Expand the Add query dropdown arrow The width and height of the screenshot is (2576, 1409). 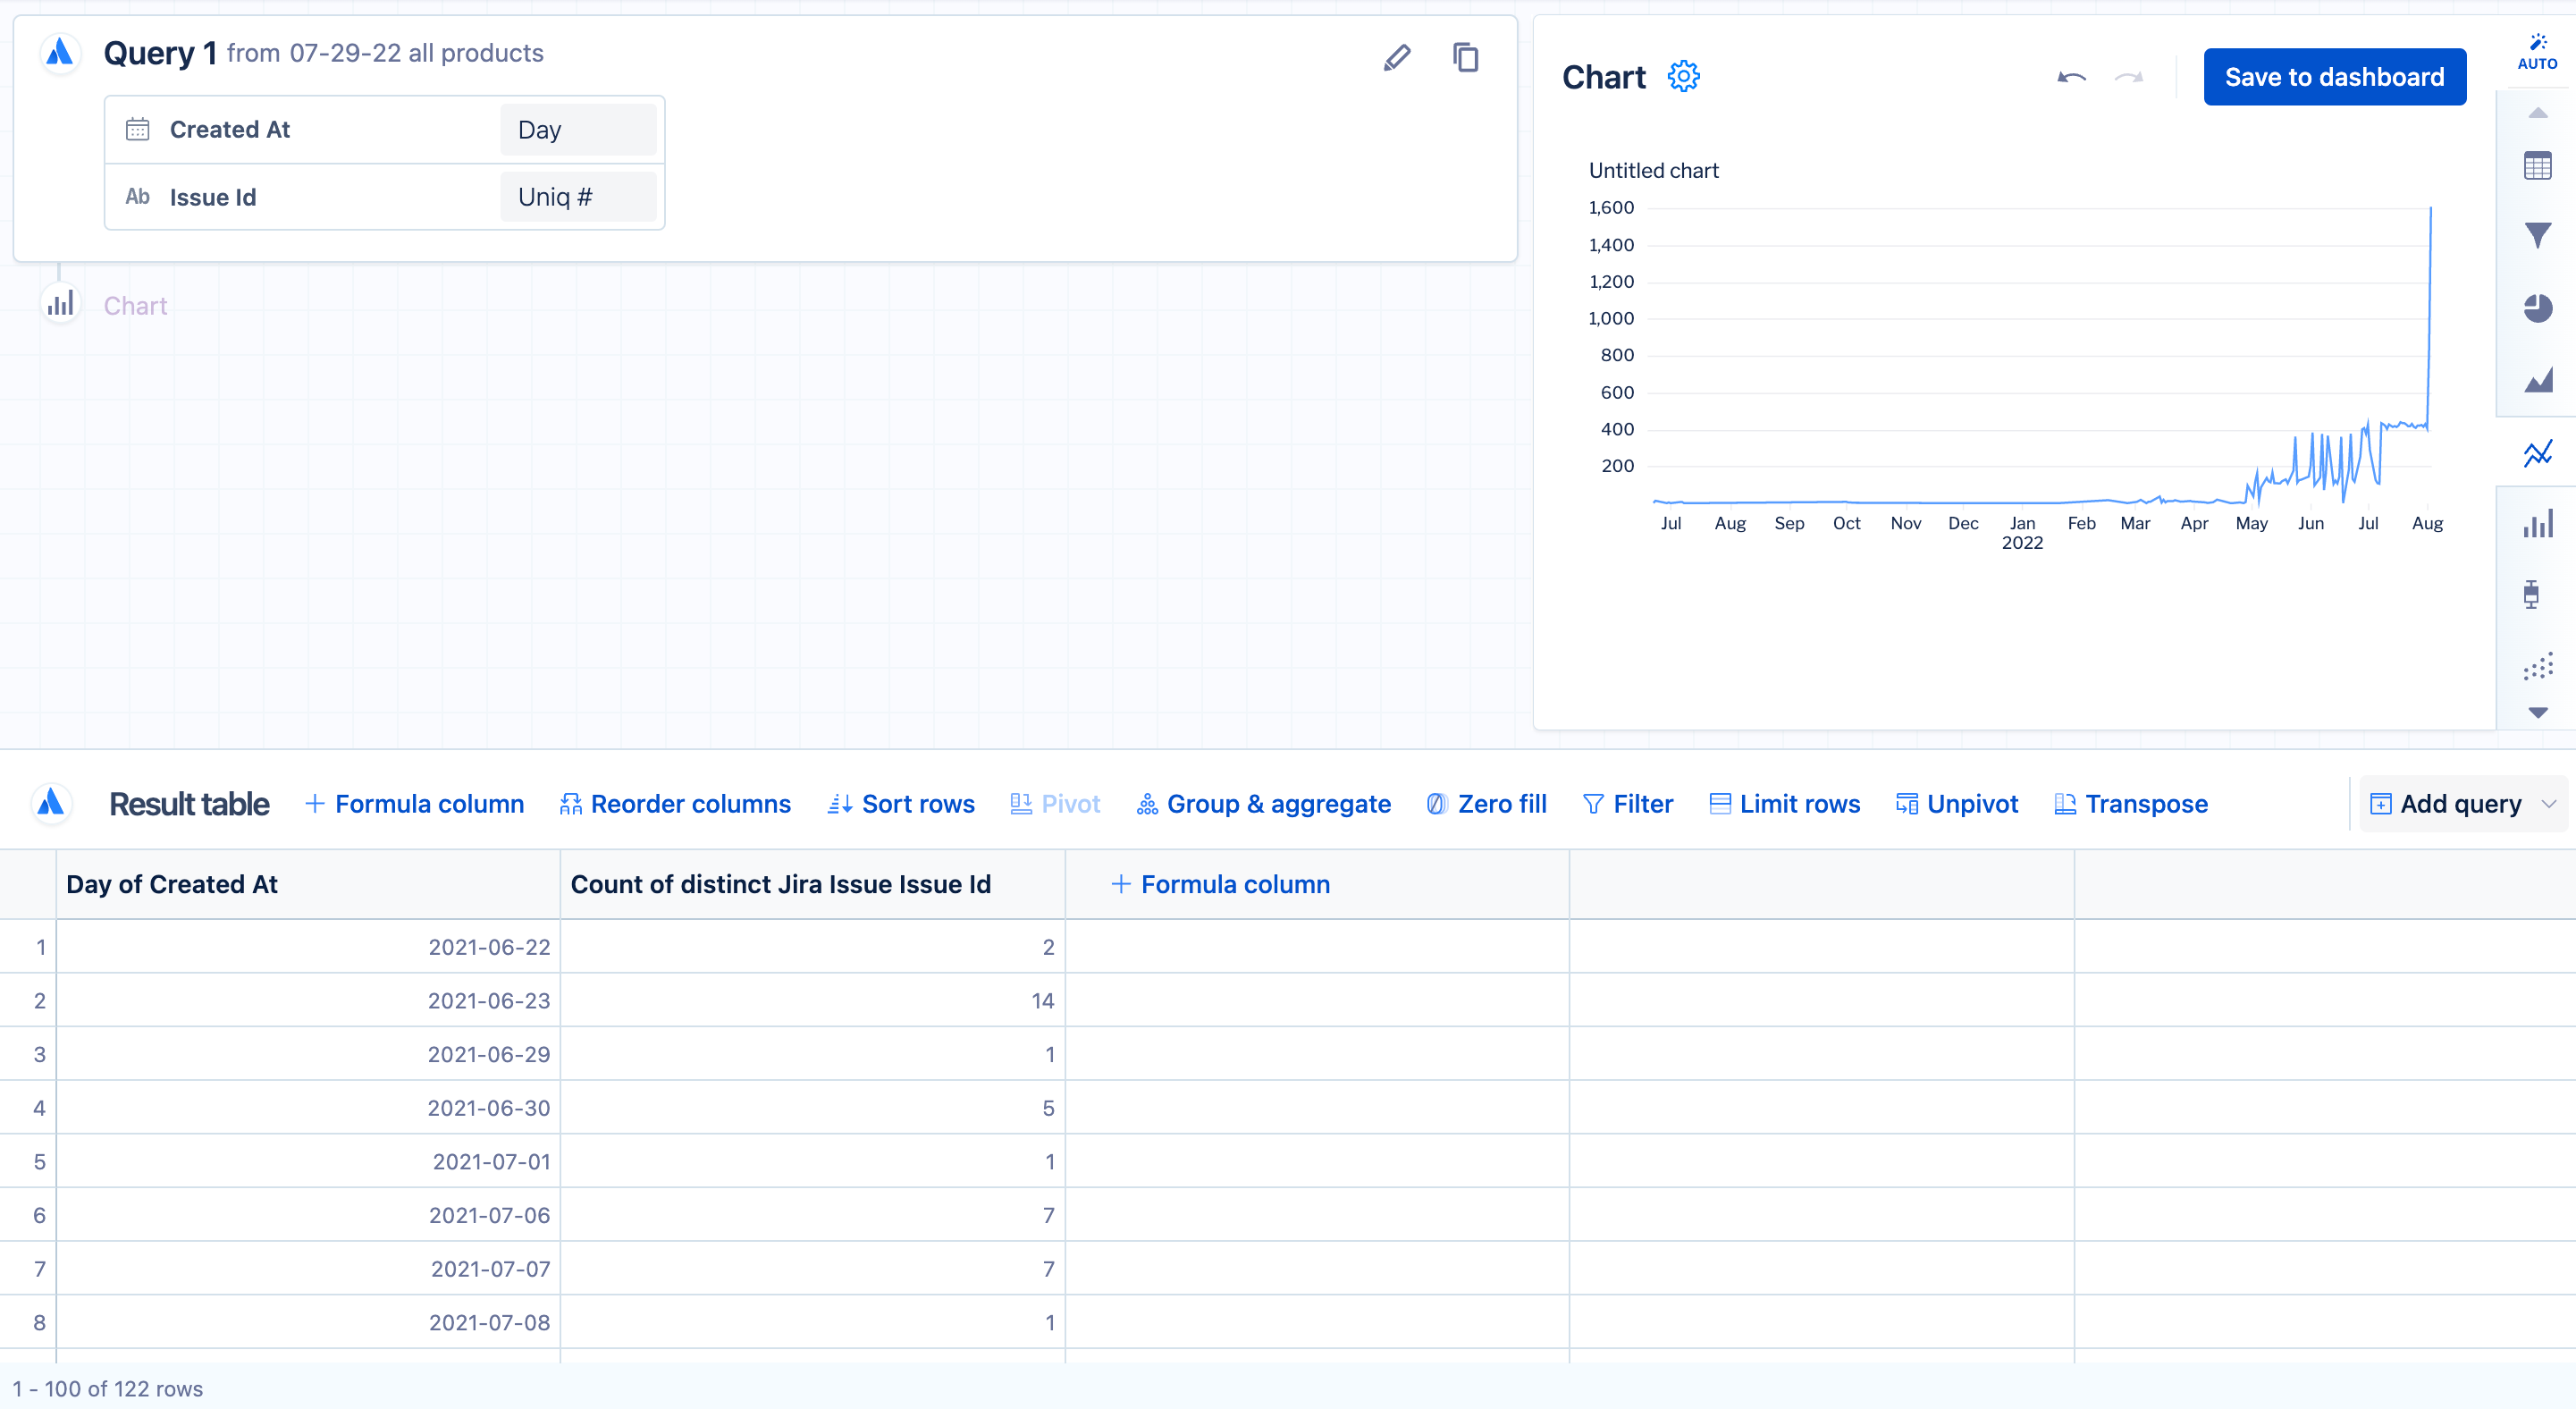coord(2548,804)
